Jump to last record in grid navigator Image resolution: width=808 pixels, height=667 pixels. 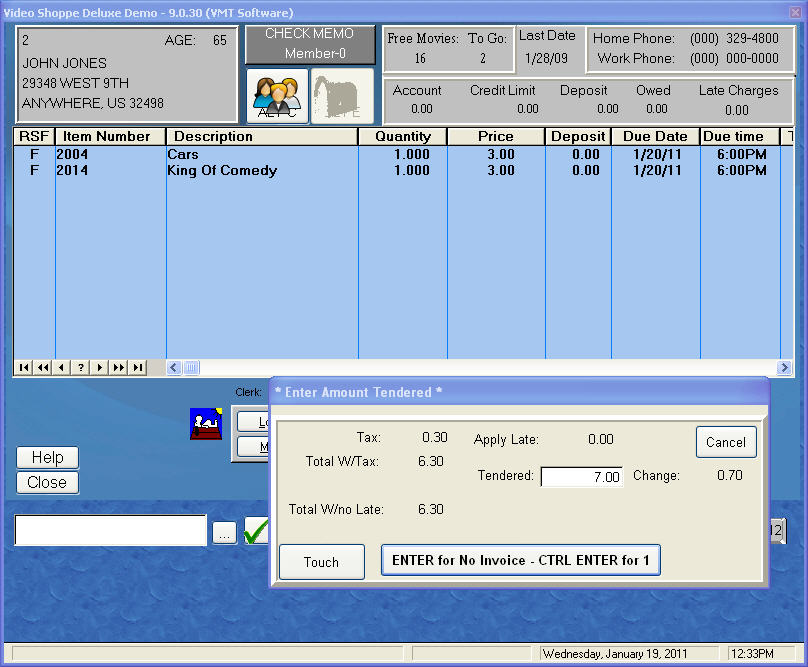click(138, 368)
